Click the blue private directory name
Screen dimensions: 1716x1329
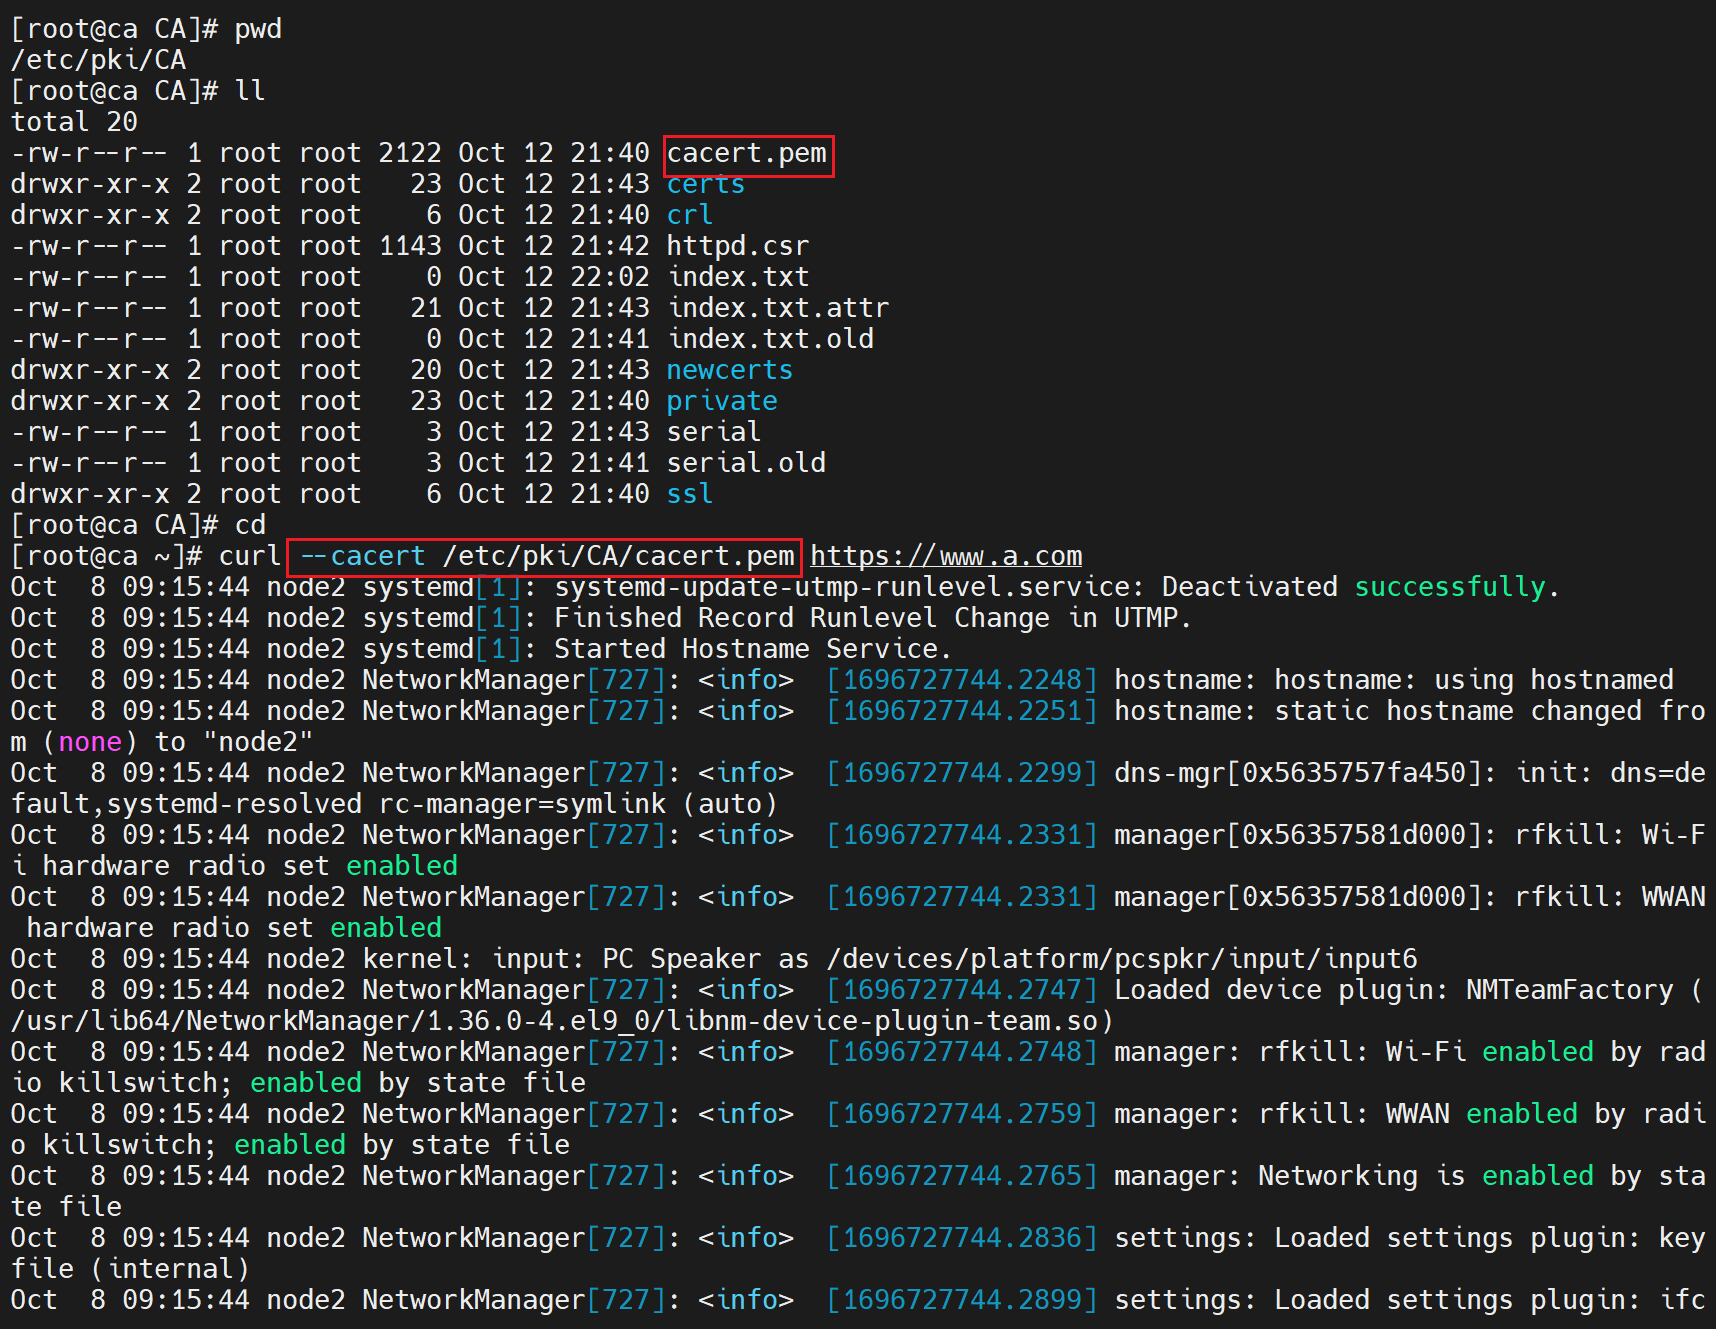tap(721, 401)
